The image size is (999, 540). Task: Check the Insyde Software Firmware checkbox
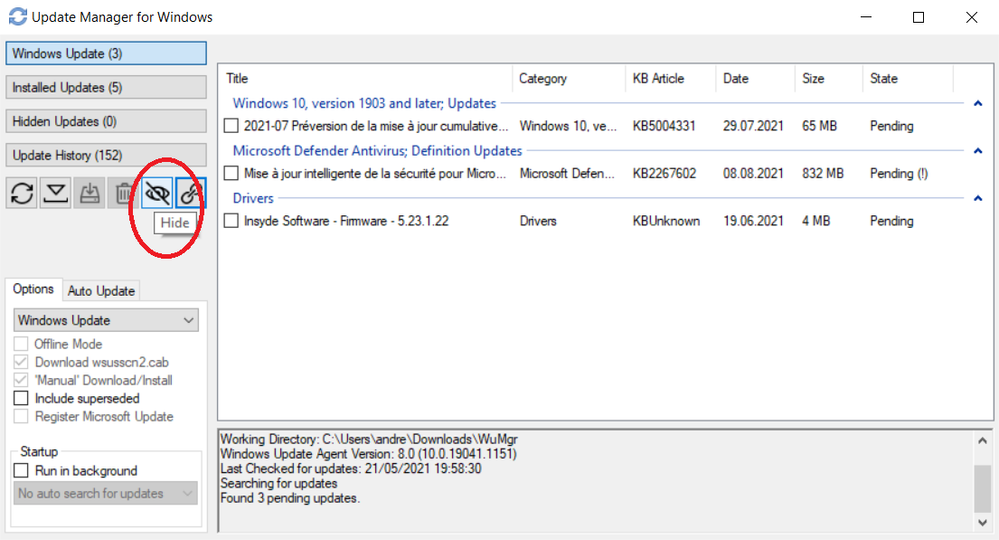tap(231, 221)
